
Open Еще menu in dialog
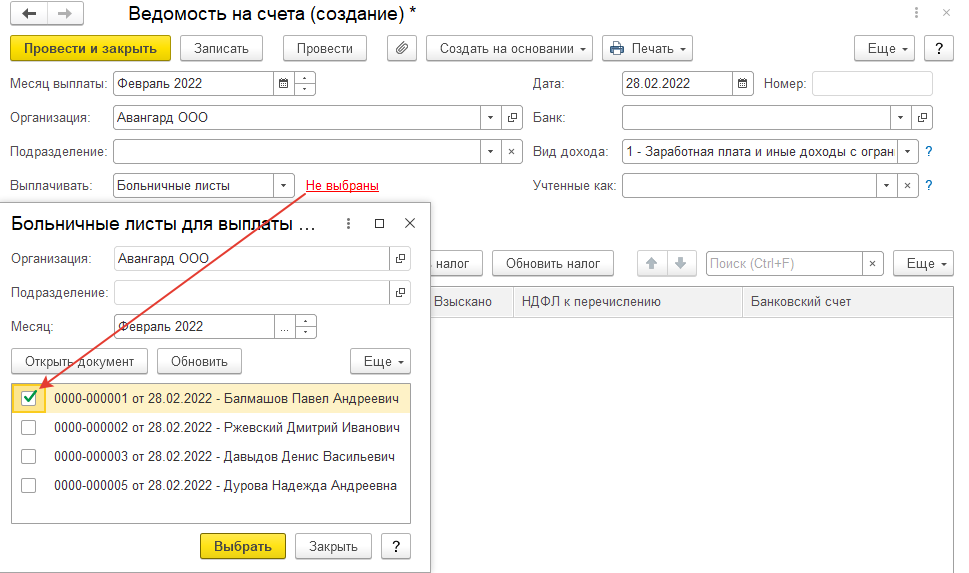coord(380,362)
